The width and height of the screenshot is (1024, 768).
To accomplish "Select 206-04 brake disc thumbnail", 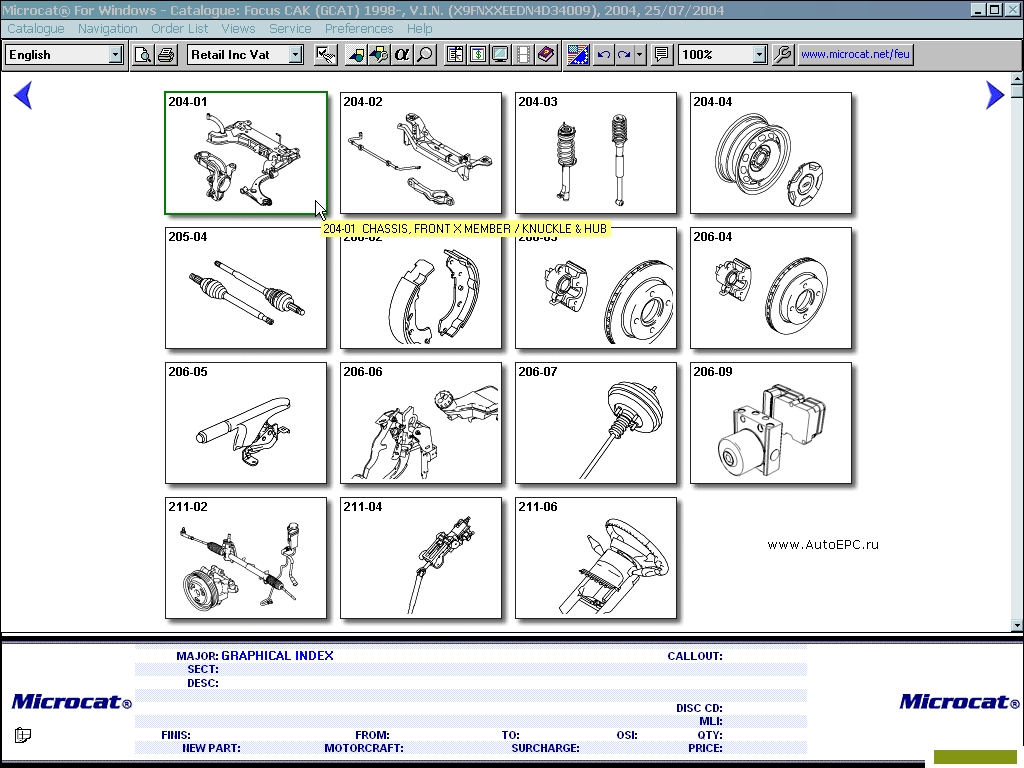I will click(771, 288).
